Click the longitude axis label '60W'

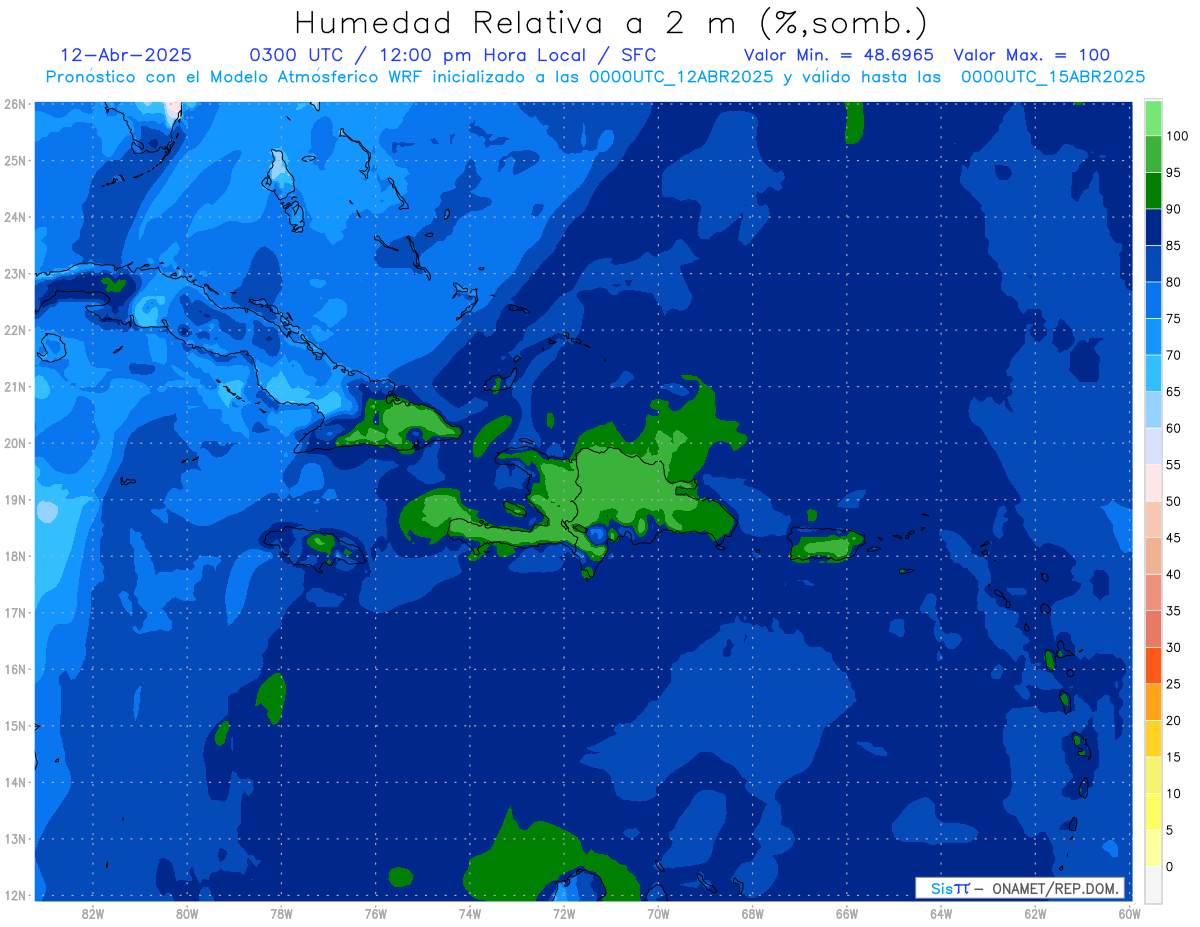tap(1129, 913)
